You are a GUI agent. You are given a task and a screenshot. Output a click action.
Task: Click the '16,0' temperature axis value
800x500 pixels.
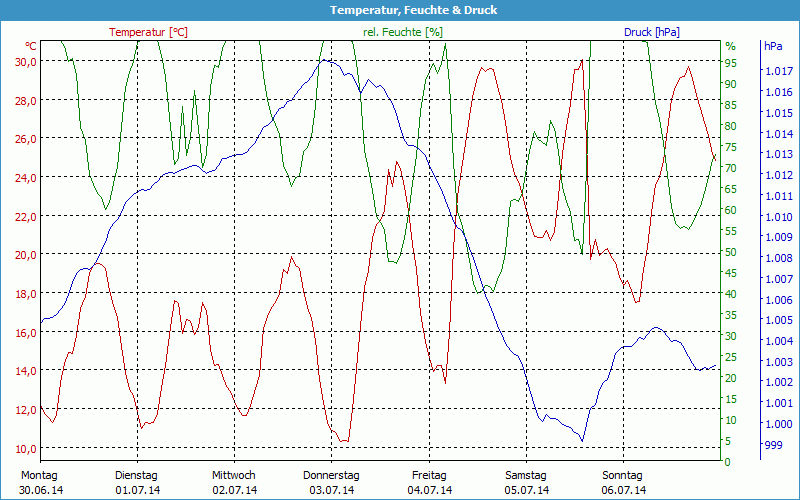(26, 332)
